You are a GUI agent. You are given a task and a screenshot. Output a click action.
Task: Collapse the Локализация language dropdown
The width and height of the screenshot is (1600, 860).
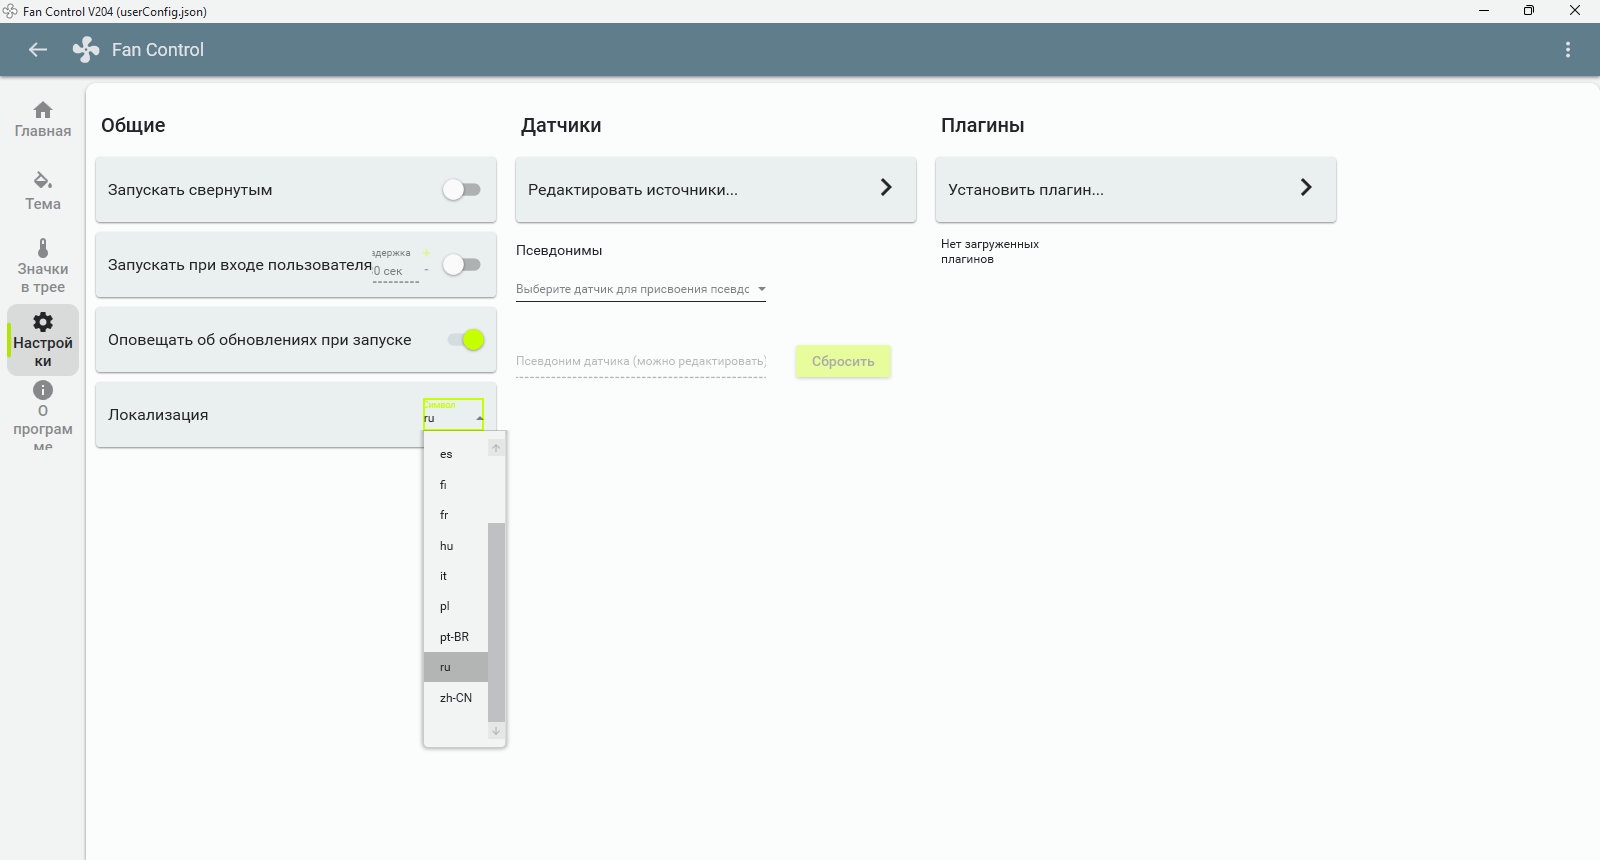pyautogui.click(x=454, y=415)
